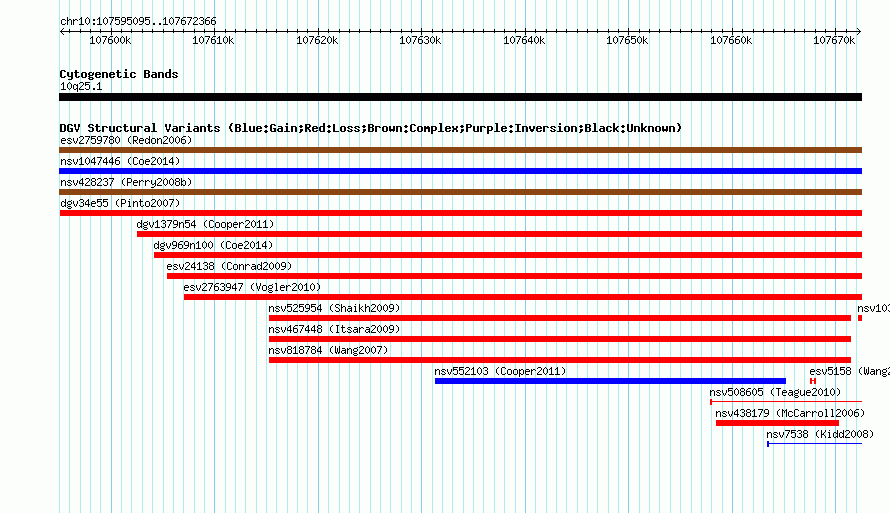Click the right arrow end of ruler
Image resolution: width=890 pixels, height=513 pixels.
click(x=859, y=32)
